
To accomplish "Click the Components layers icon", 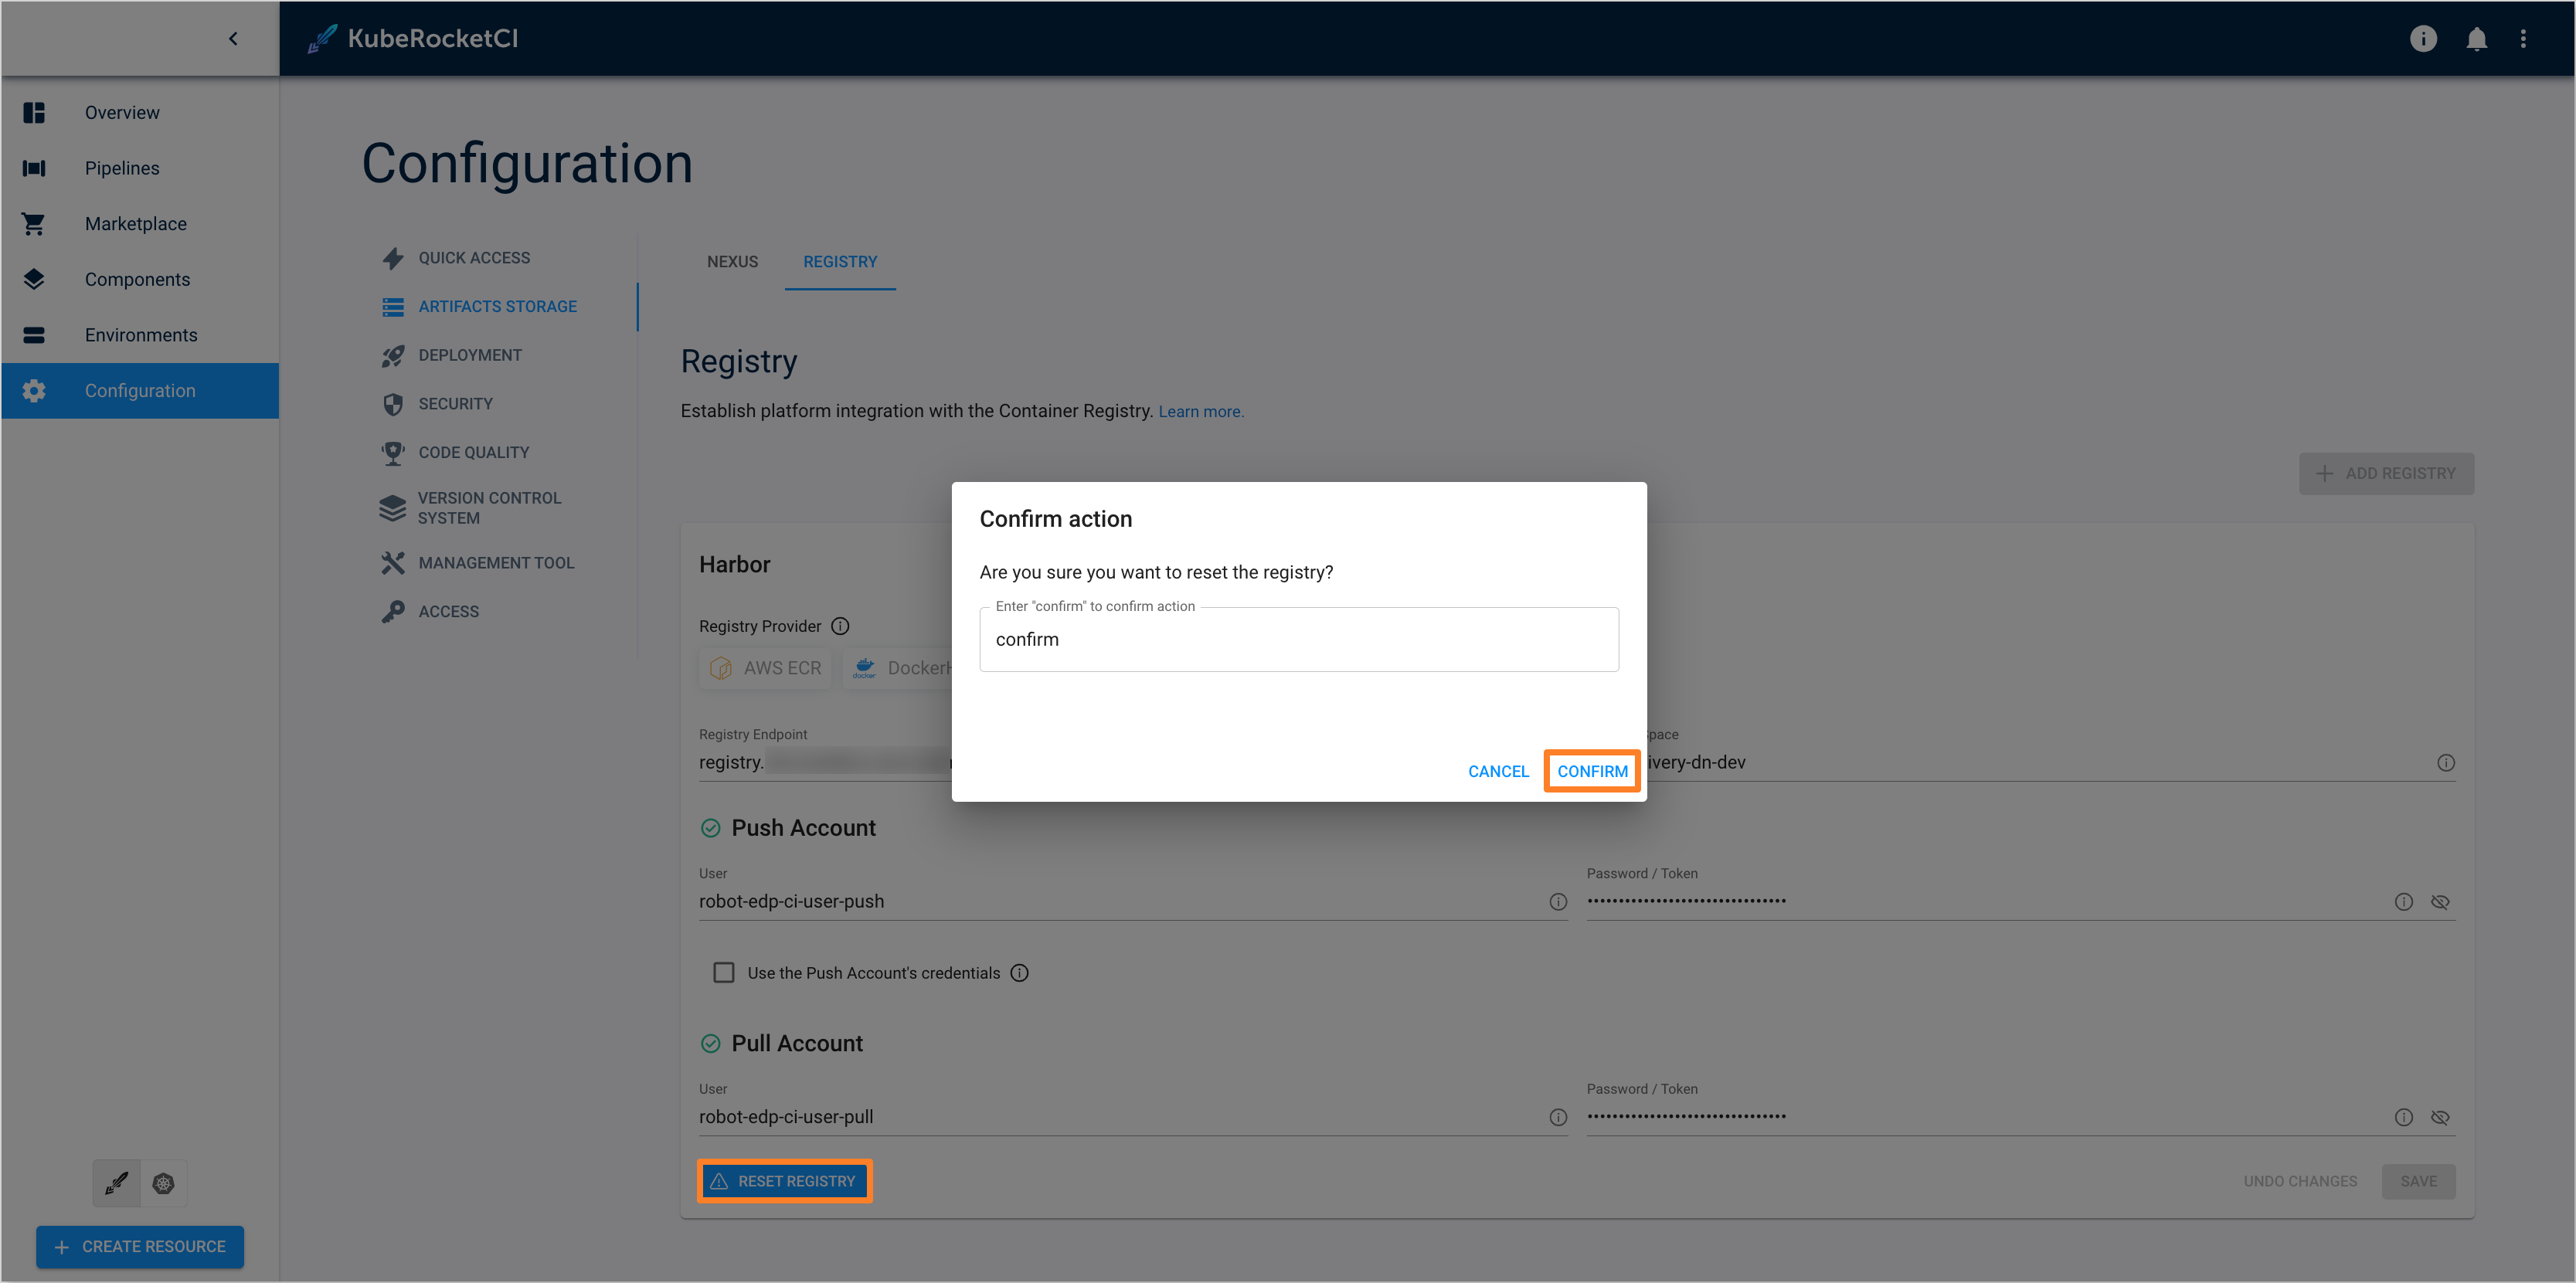I will pos(34,279).
